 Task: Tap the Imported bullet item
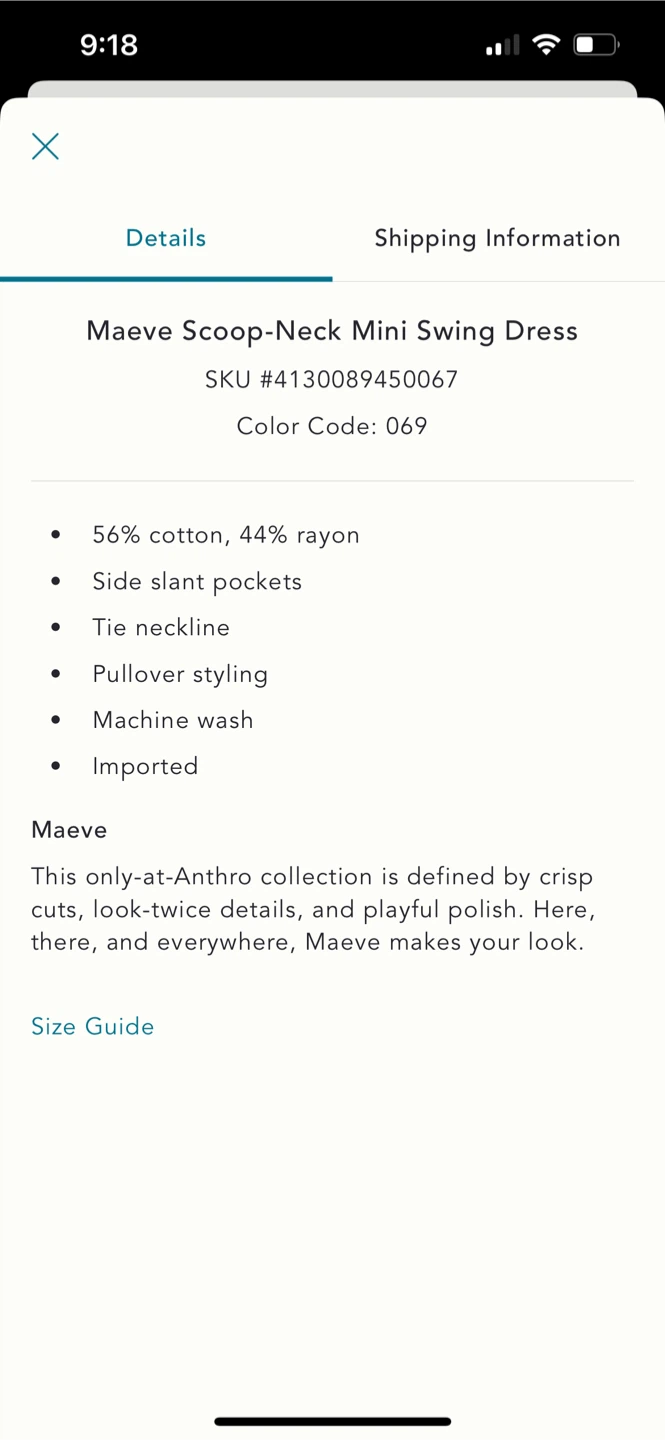(145, 766)
